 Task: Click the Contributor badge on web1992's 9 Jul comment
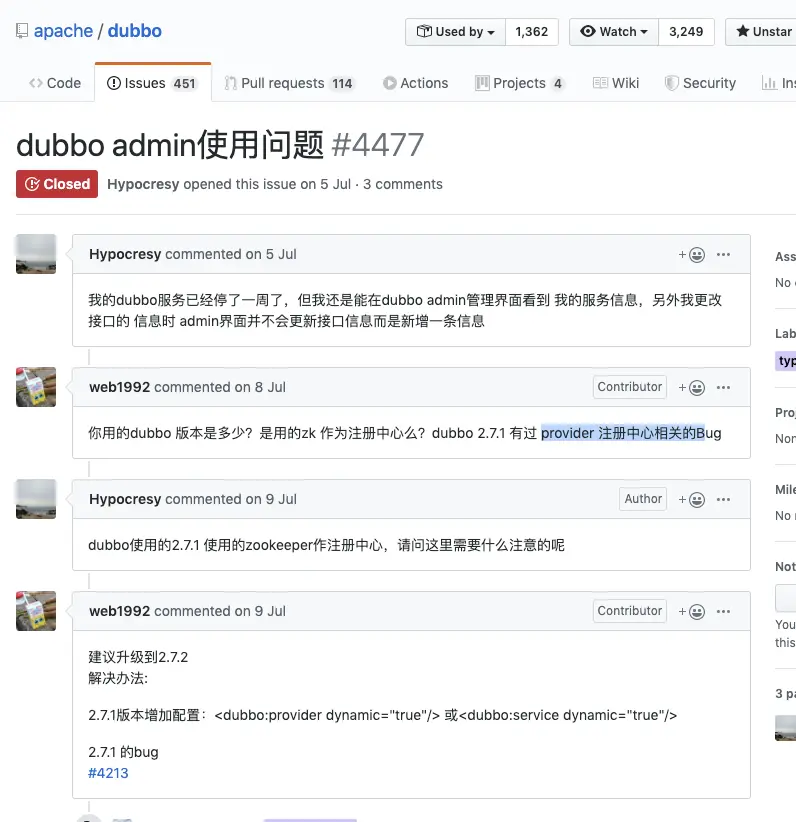coord(630,611)
